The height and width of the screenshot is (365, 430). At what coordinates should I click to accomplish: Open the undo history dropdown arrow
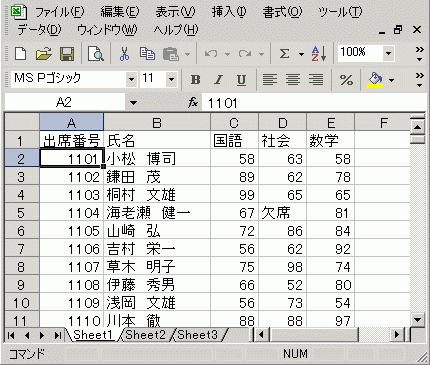[227, 54]
